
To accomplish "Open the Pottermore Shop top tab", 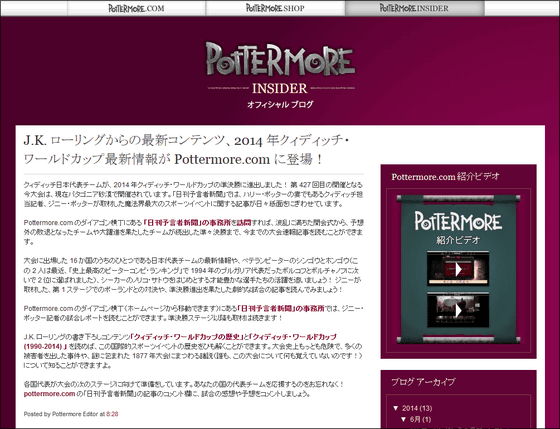I will [x=275, y=8].
